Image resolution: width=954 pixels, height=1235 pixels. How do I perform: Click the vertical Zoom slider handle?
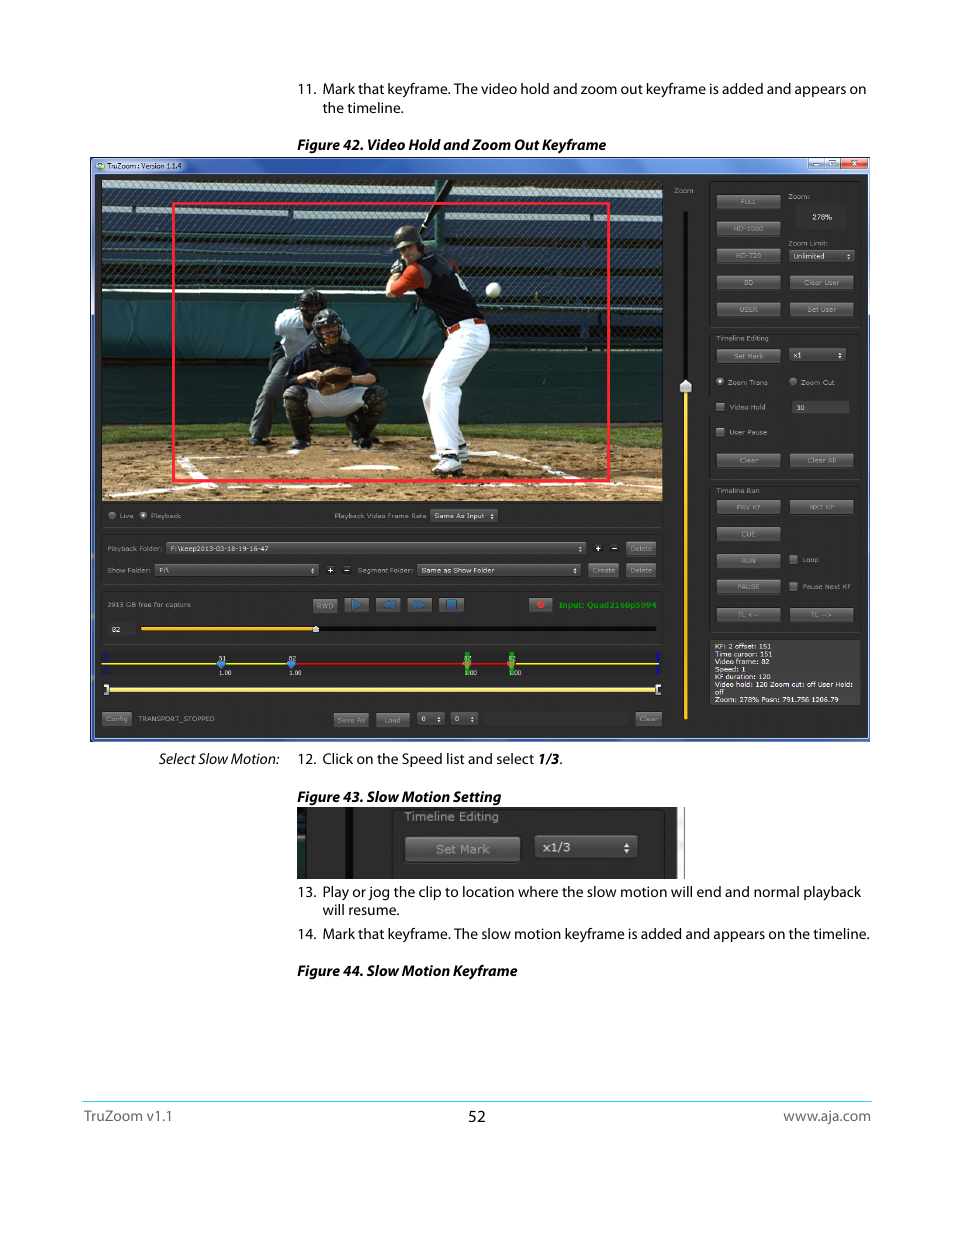click(686, 386)
